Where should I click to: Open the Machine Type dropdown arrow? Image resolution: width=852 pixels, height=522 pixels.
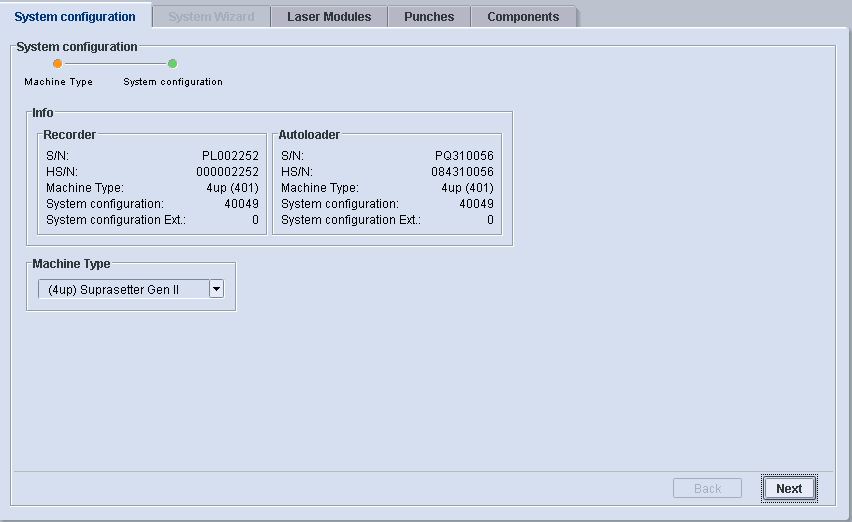(x=216, y=289)
